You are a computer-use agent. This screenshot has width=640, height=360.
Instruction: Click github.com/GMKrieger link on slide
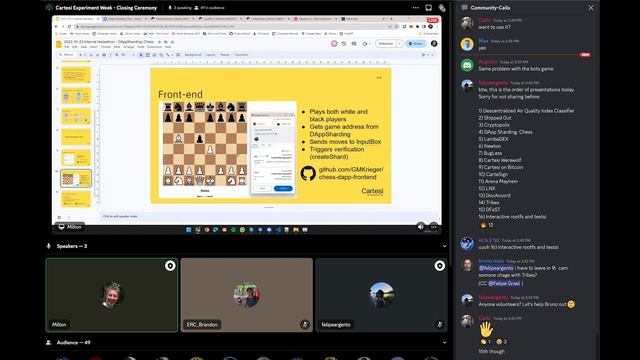click(351, 173)
